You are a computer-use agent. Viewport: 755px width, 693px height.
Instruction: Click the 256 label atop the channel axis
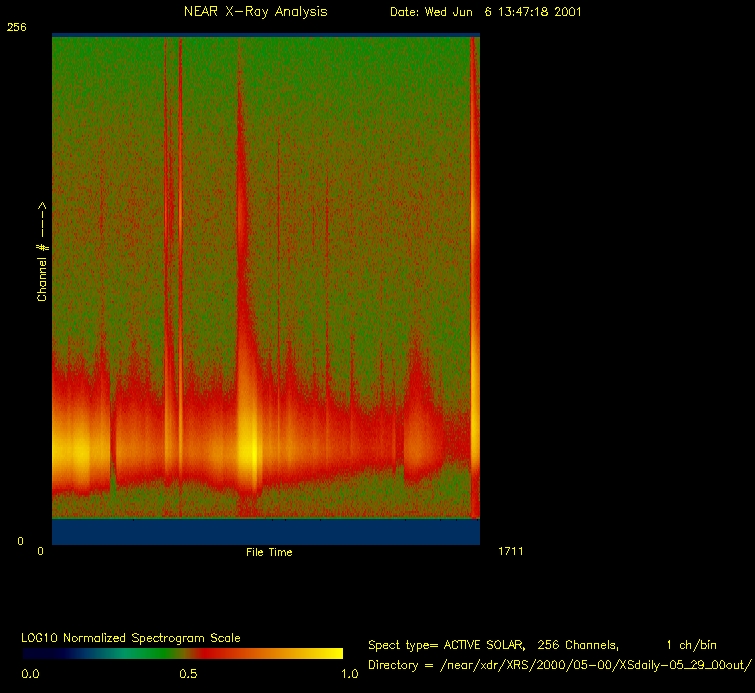[17, 28]
